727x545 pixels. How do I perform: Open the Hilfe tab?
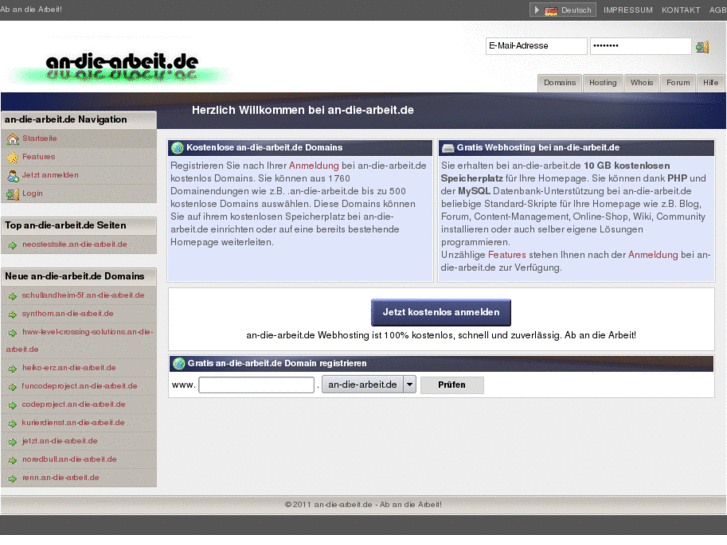710,83
